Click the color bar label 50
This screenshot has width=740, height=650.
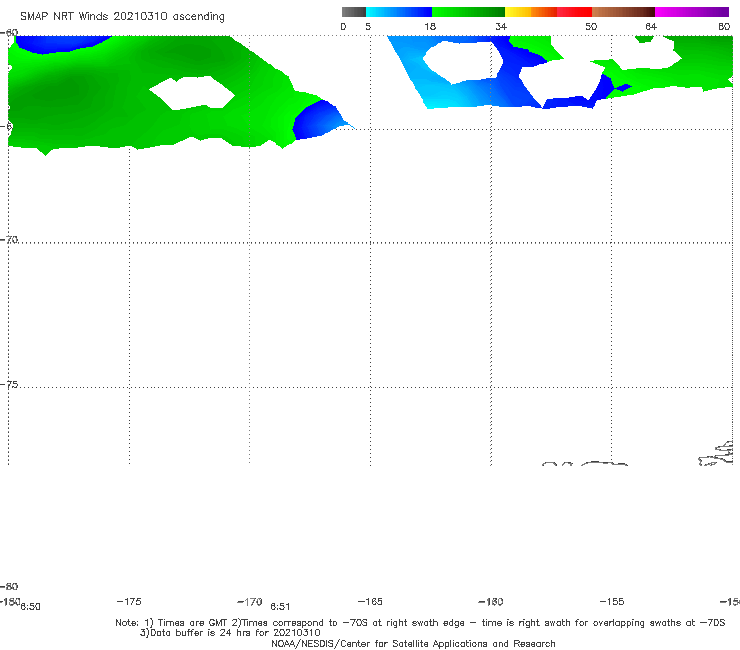[x=591, y=26]
